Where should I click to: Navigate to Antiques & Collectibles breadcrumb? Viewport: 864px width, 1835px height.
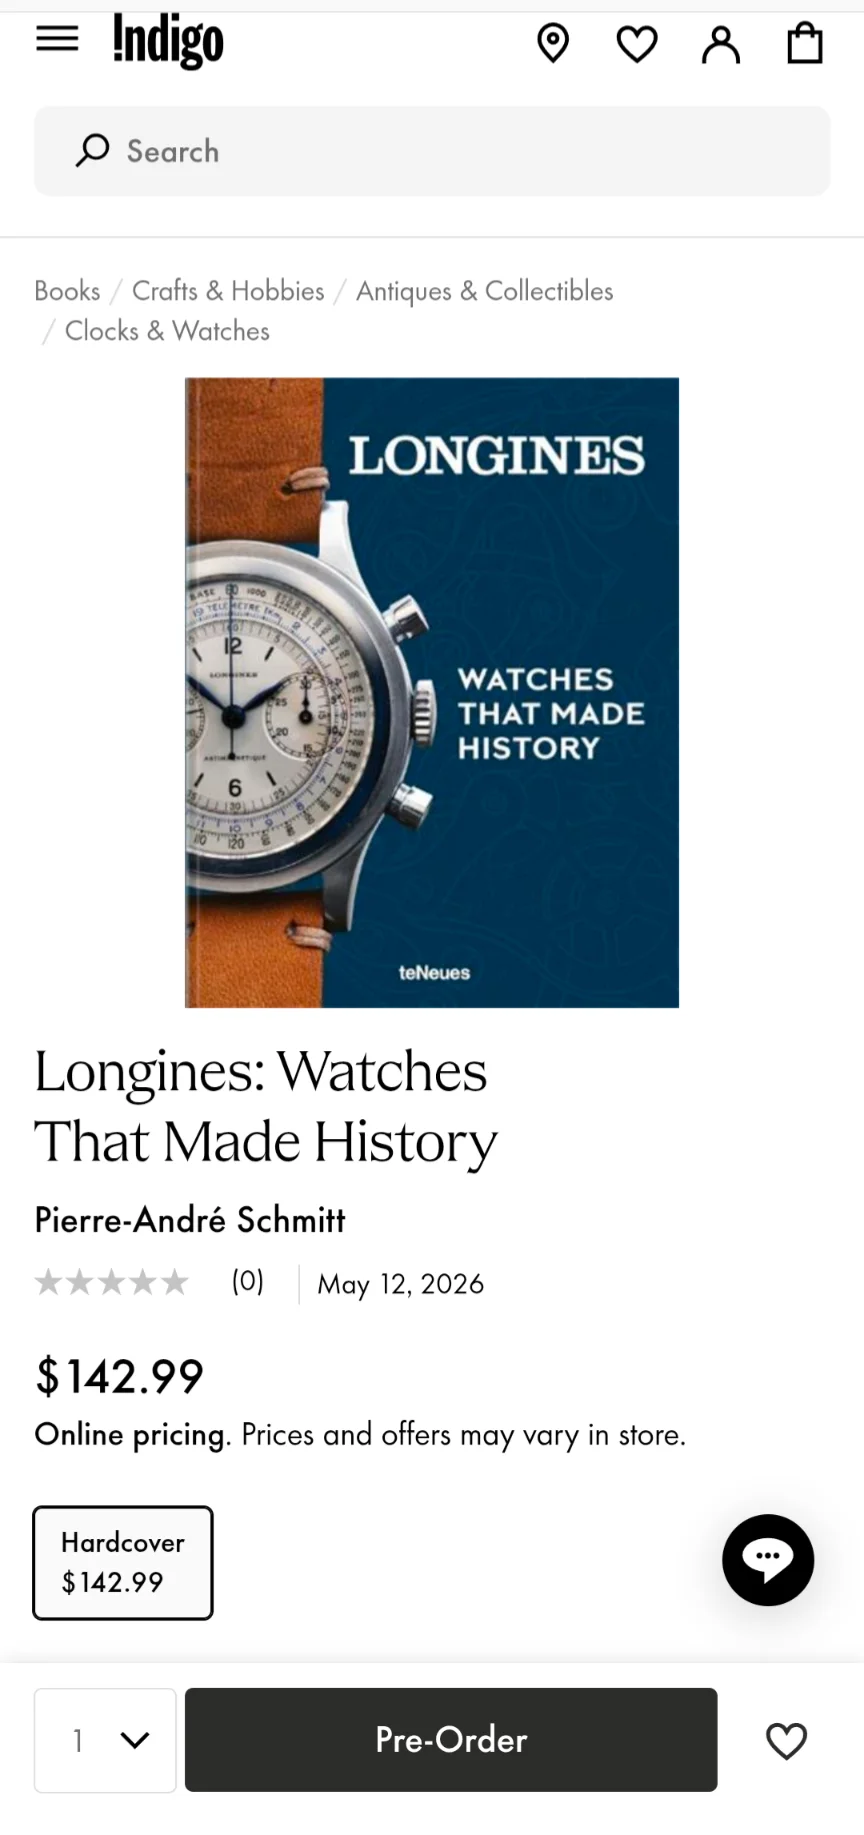[x=485, y=291]
